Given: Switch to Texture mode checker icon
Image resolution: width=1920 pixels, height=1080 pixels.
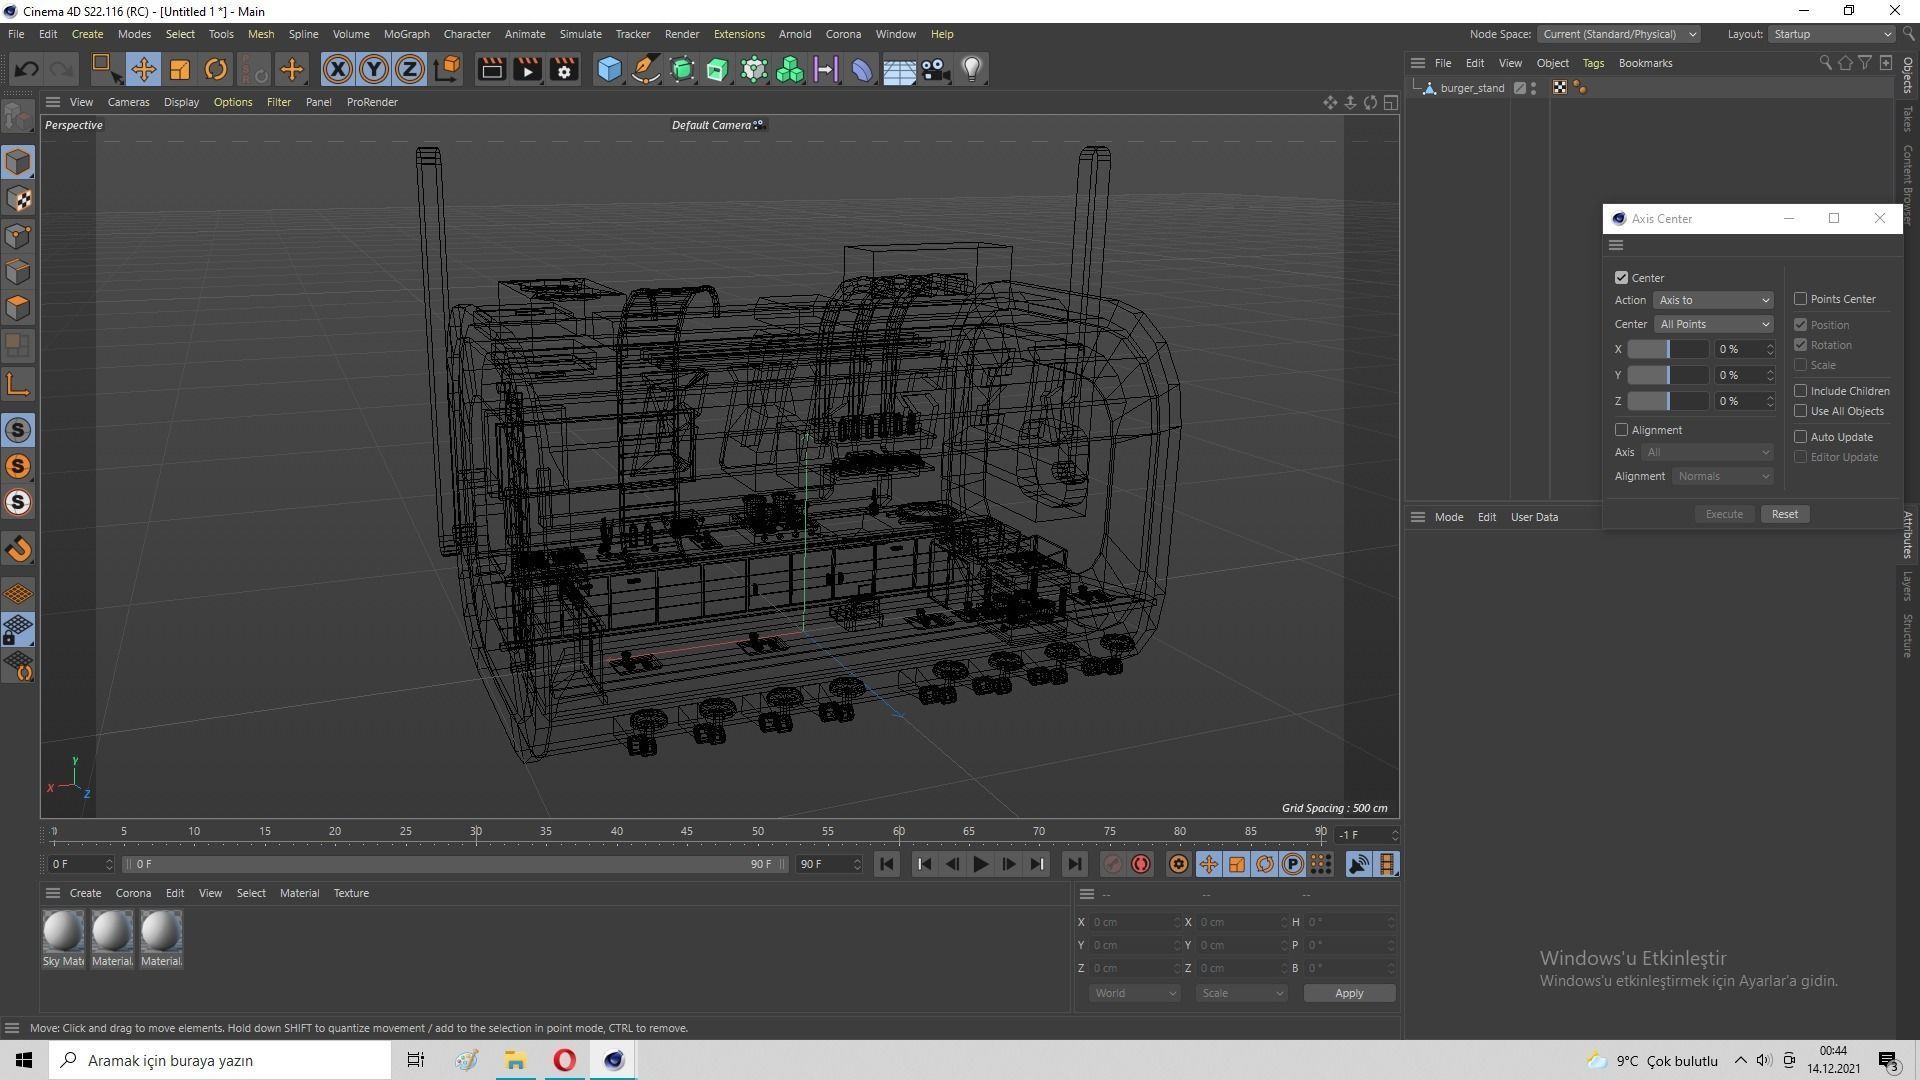Looking at the screenshot, I should (18, 199).
